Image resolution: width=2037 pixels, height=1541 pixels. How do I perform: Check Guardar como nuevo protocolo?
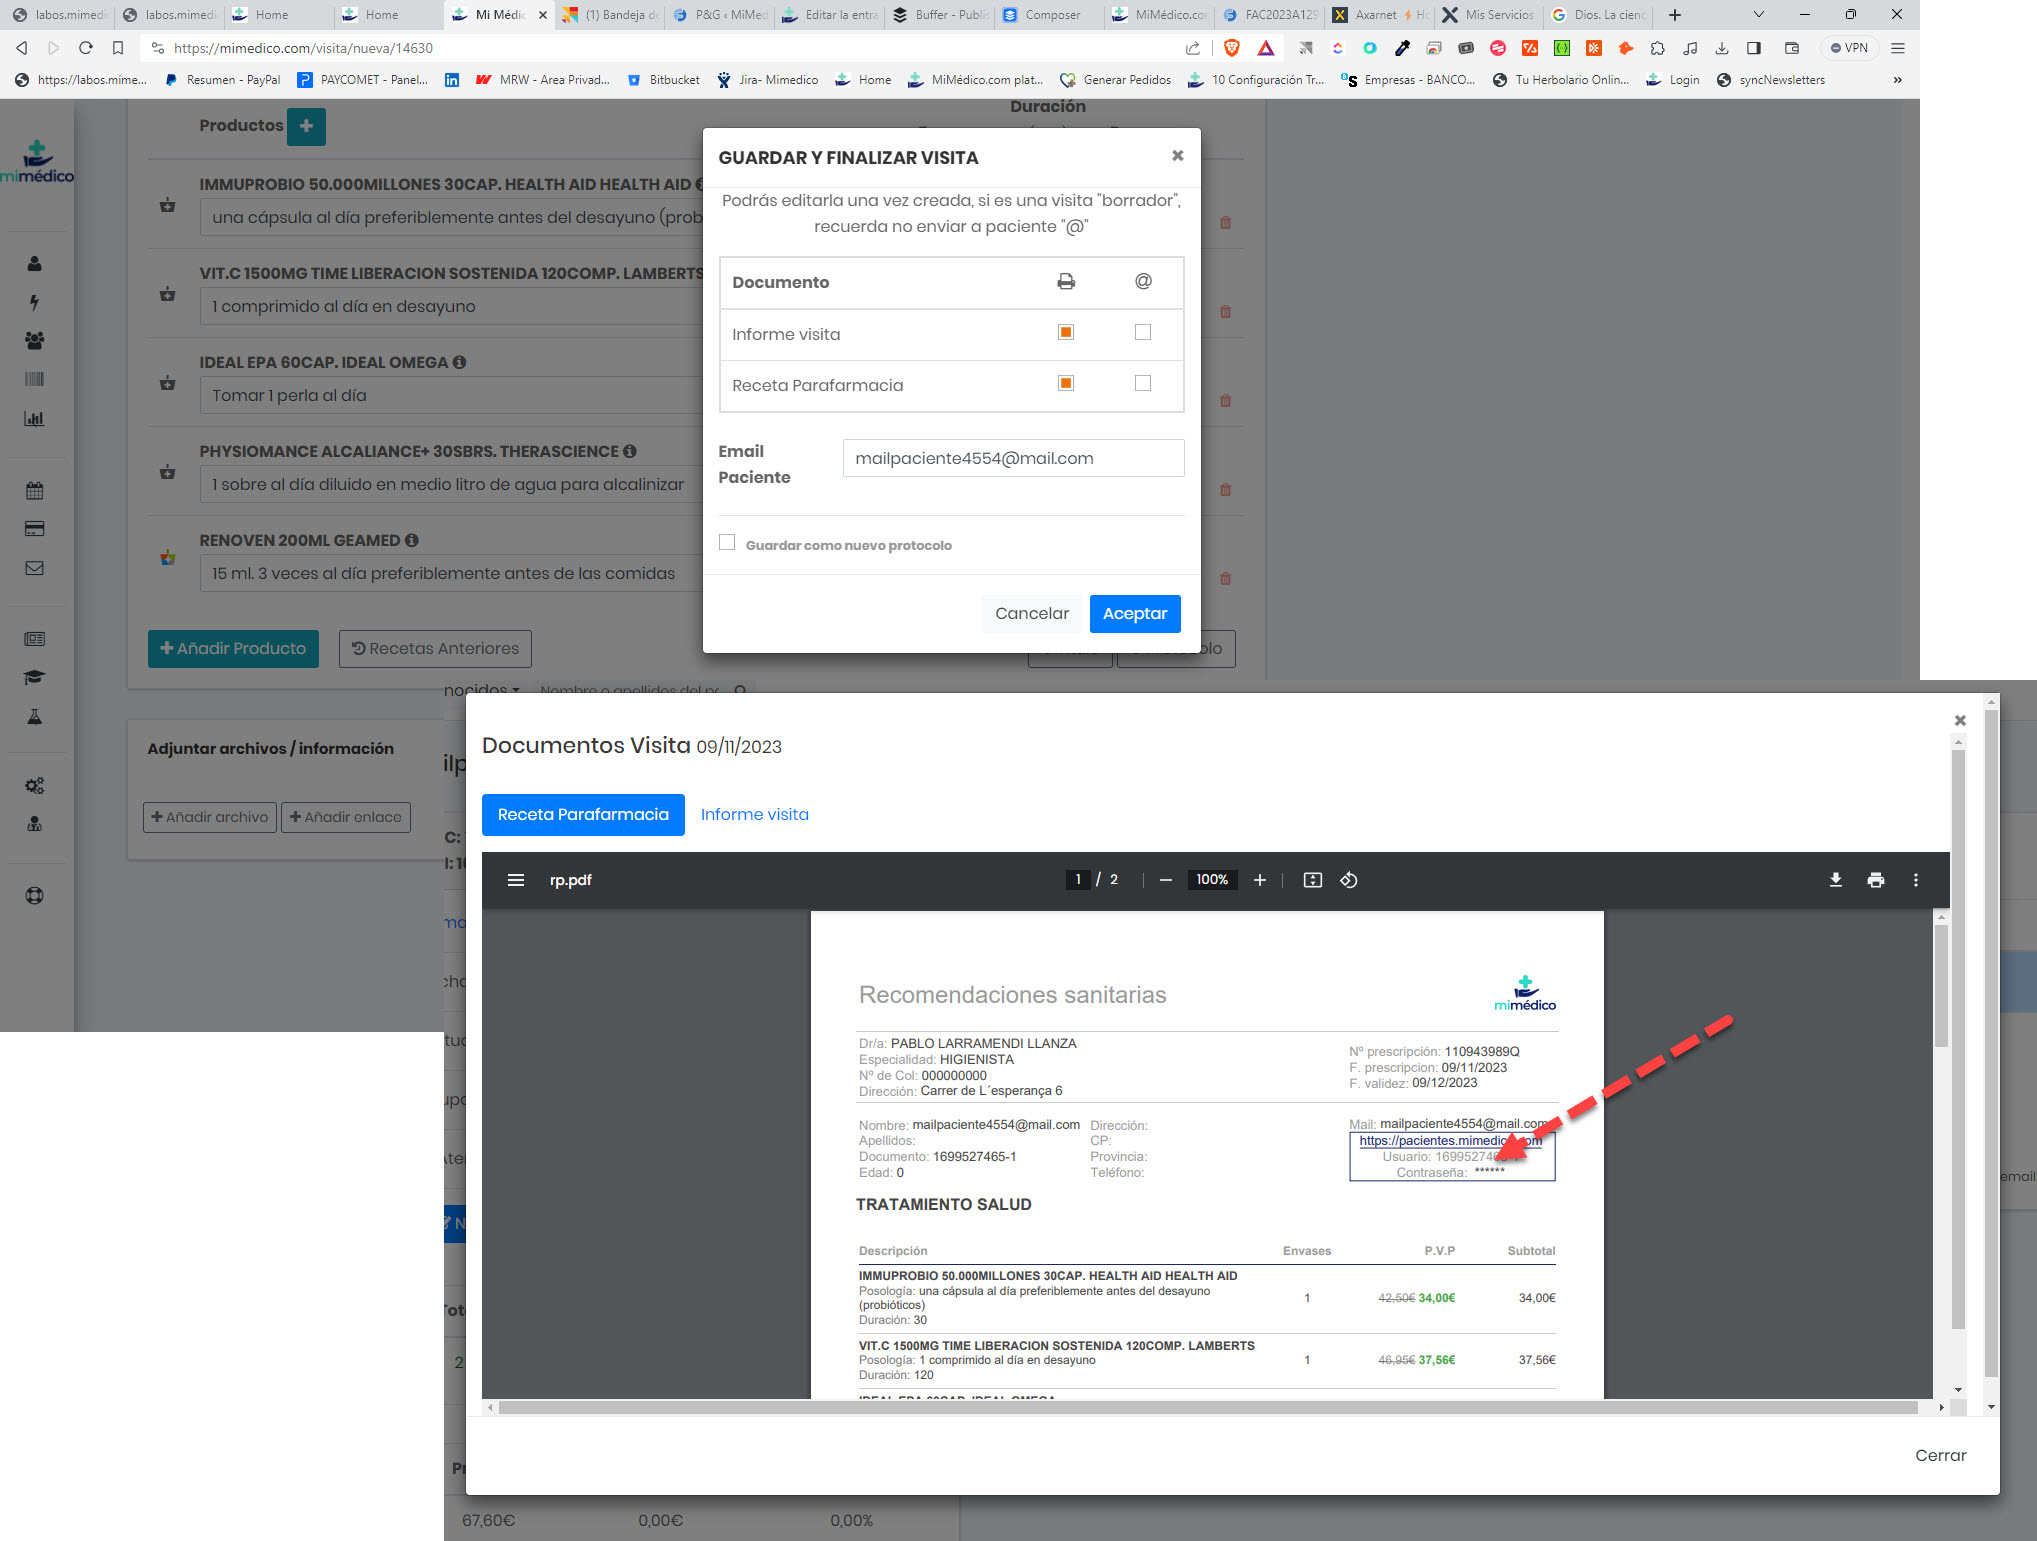(x=727, y=542)
